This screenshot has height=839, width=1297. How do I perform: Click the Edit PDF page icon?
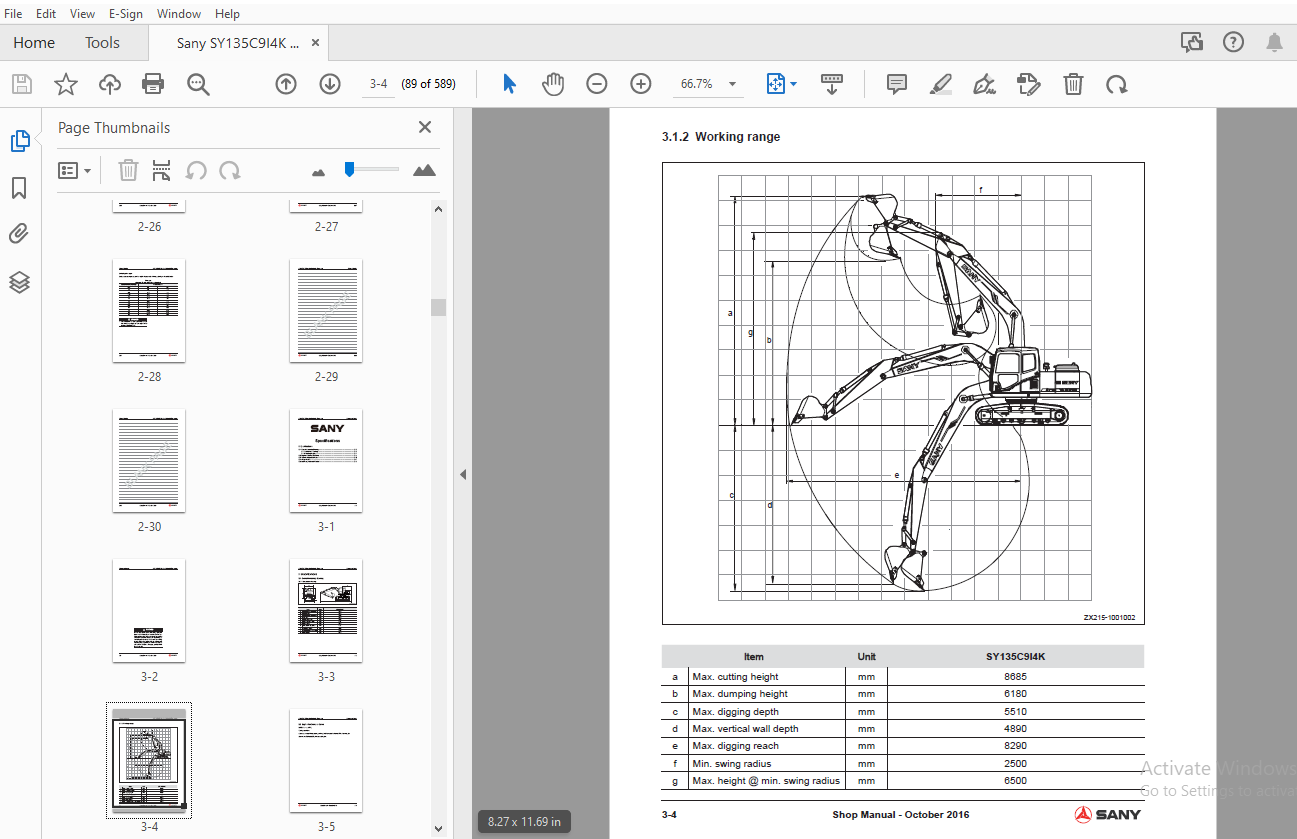point(1029,84)
